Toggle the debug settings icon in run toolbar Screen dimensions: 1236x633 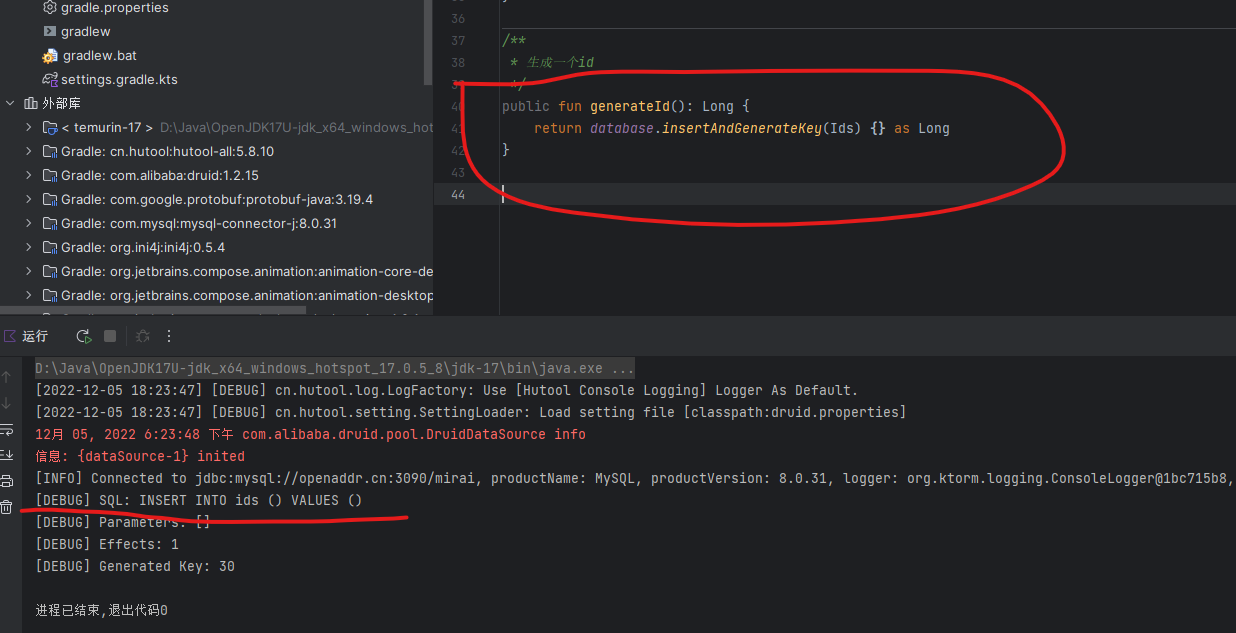pyautogui.click(x=142, y=336)
